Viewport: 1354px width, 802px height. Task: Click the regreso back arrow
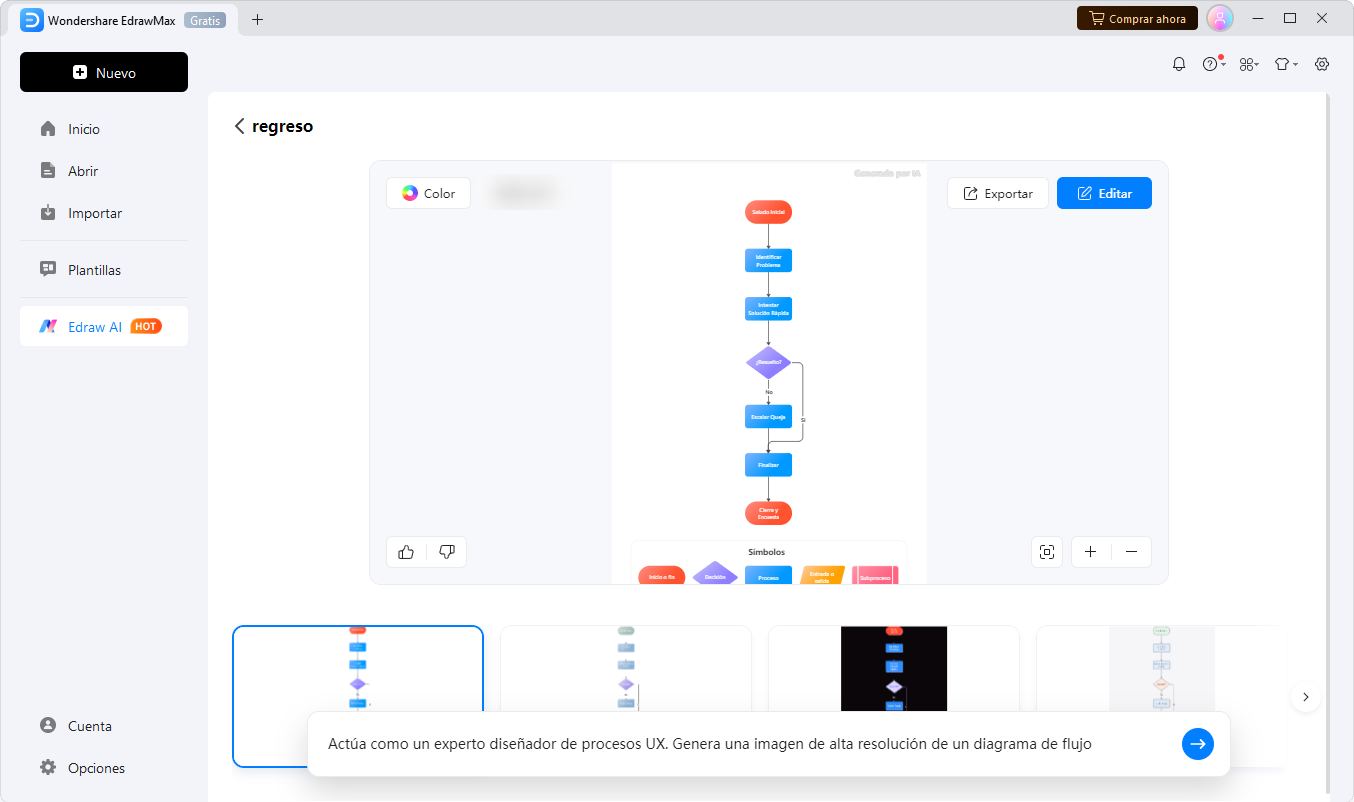pyautogui.click(x=240, y=126)
